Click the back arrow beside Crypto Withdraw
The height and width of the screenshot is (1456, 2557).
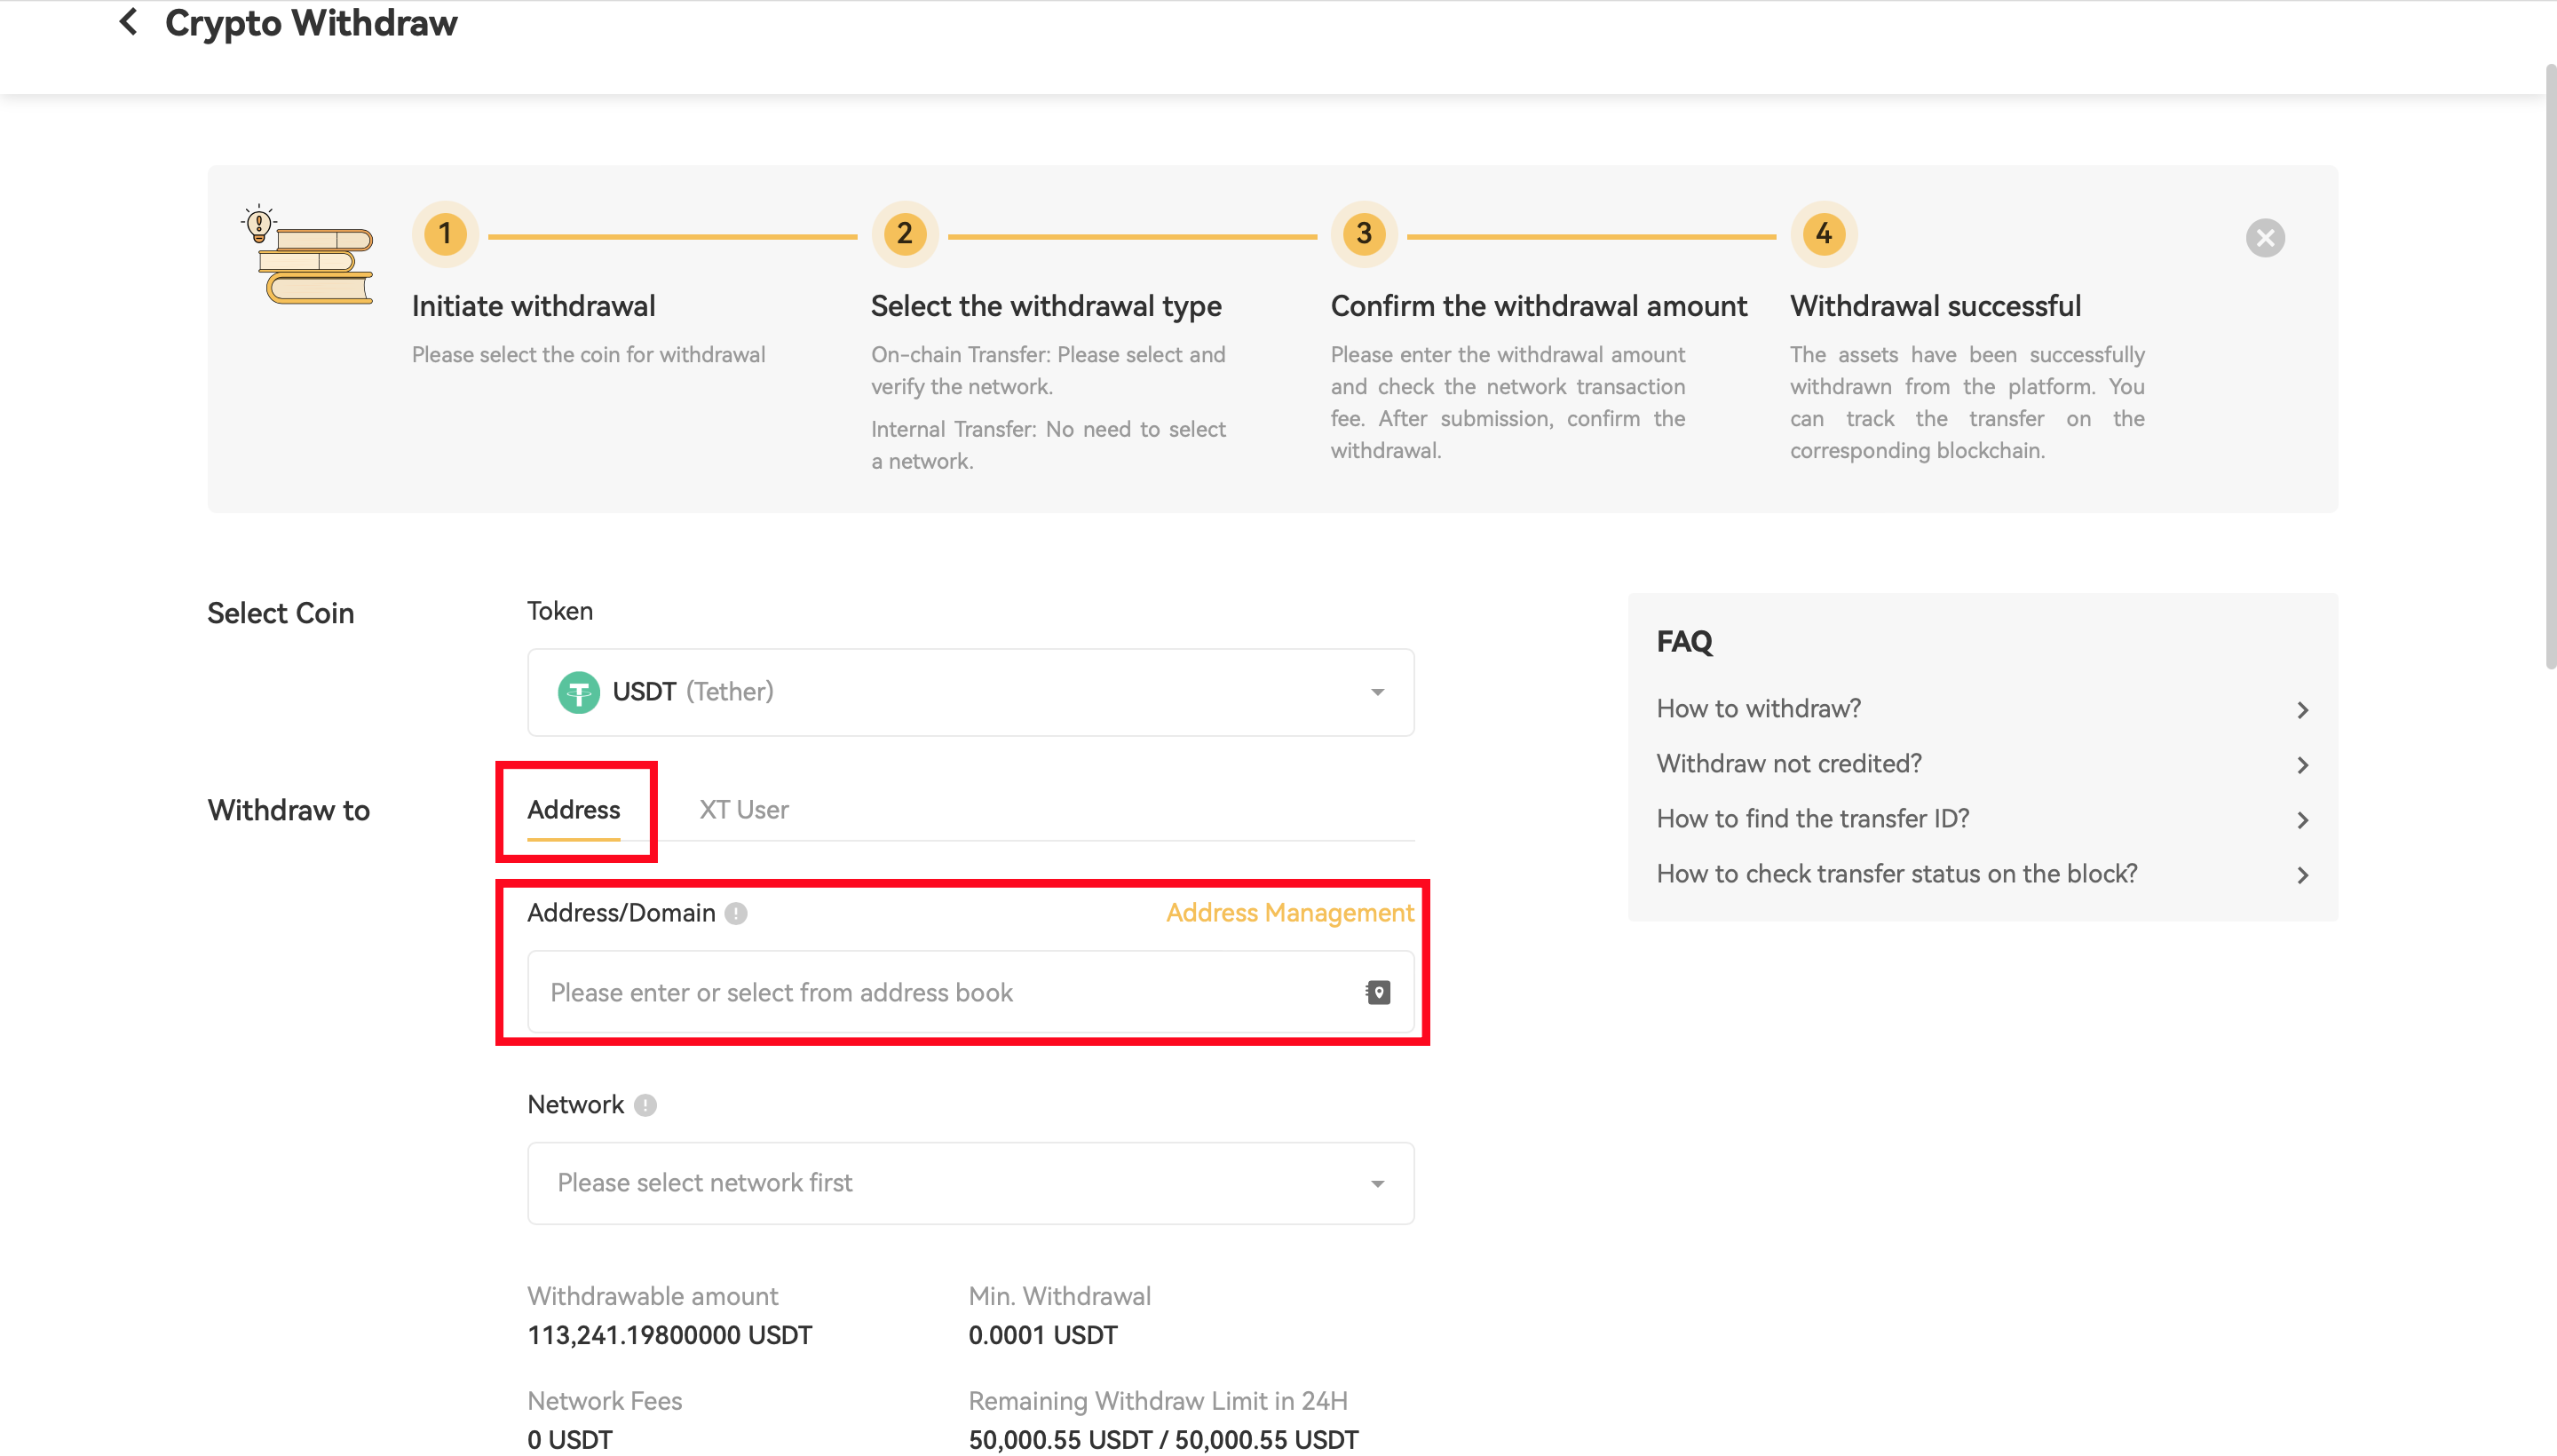click(128, 22)
